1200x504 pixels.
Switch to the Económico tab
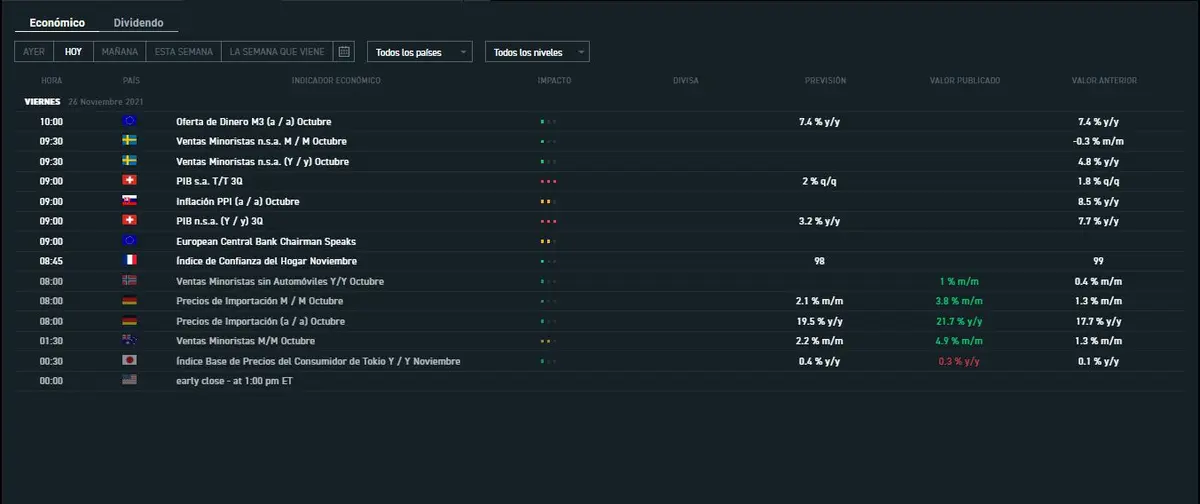click(x=57, y=22)
